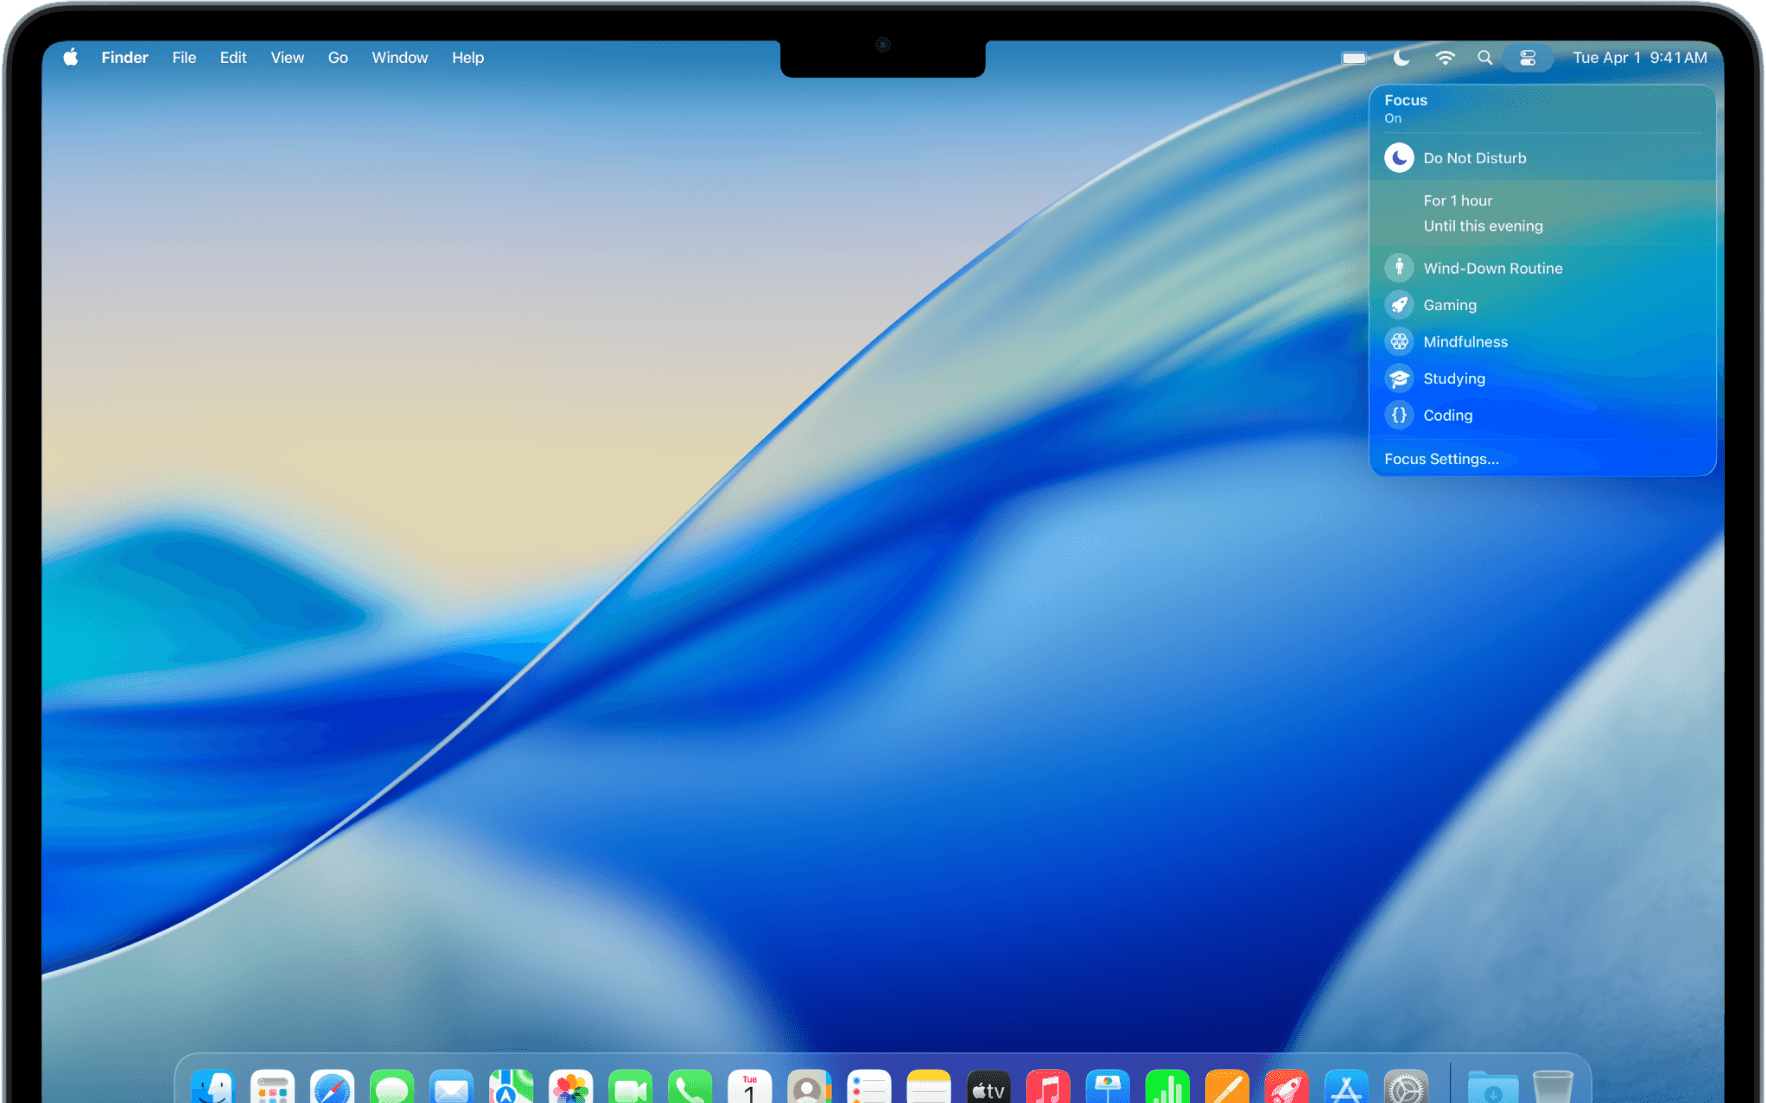Turn on the Gaming focus
This screenshot has height=1103, width=1766.
click(x=1543, y=305)
